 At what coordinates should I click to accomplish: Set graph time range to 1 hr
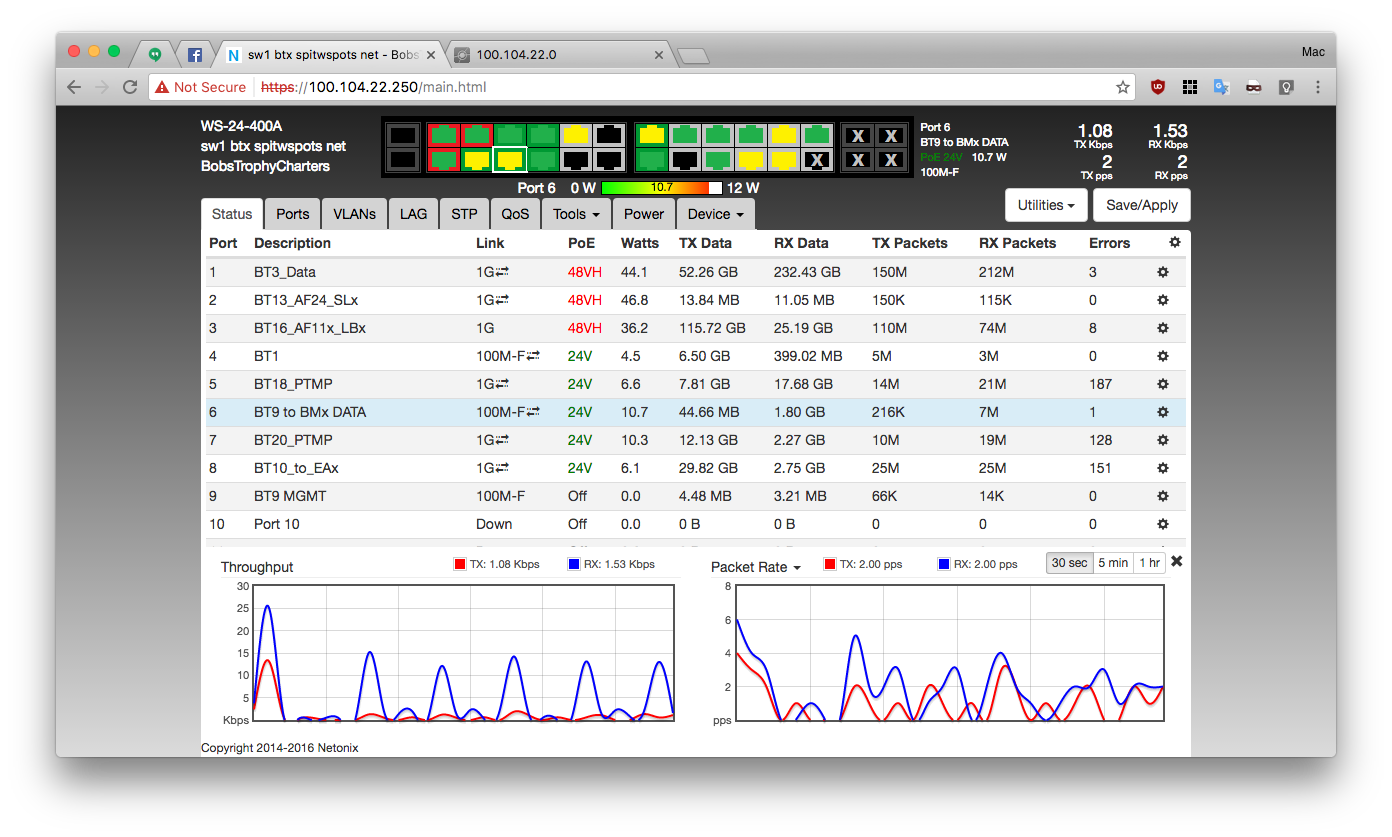(1149, 563)
